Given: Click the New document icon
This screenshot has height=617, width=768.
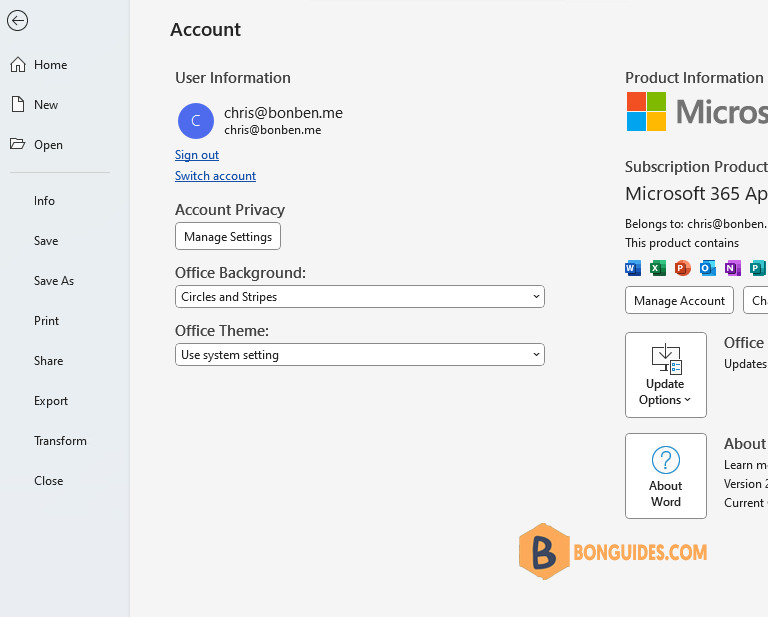Looking at the screenshot, I should [x=18, y=104].
